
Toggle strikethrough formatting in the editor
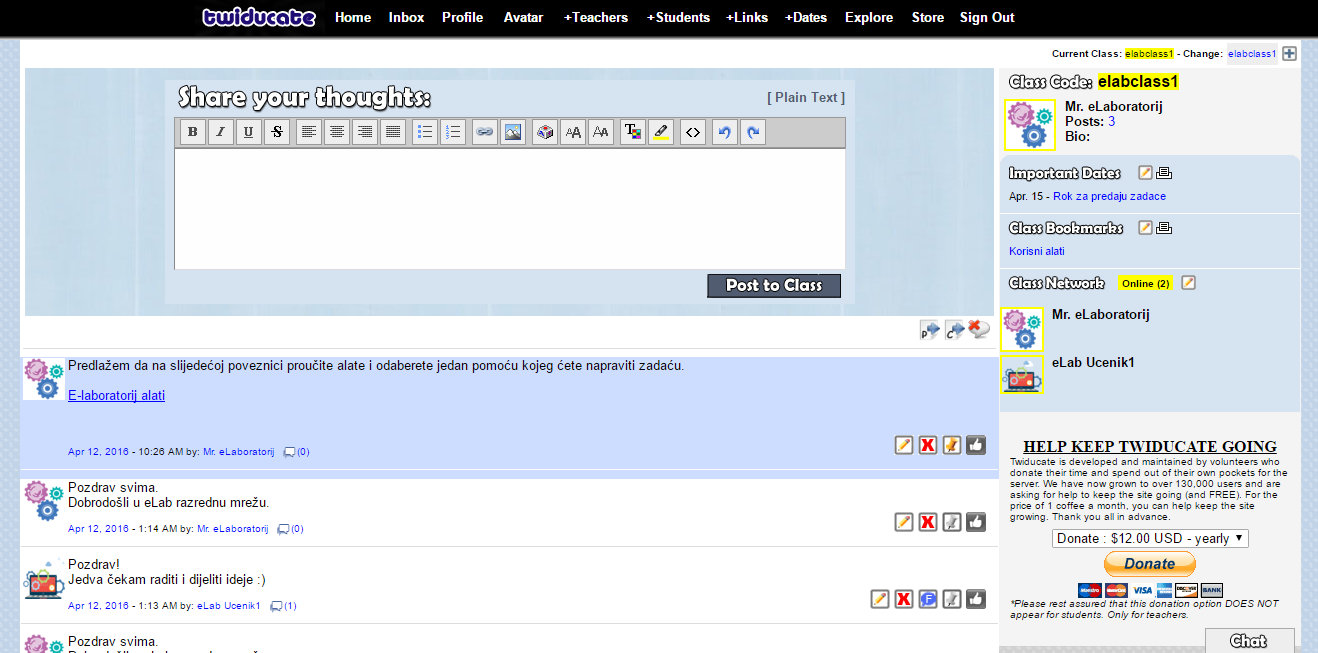(277, 132)
